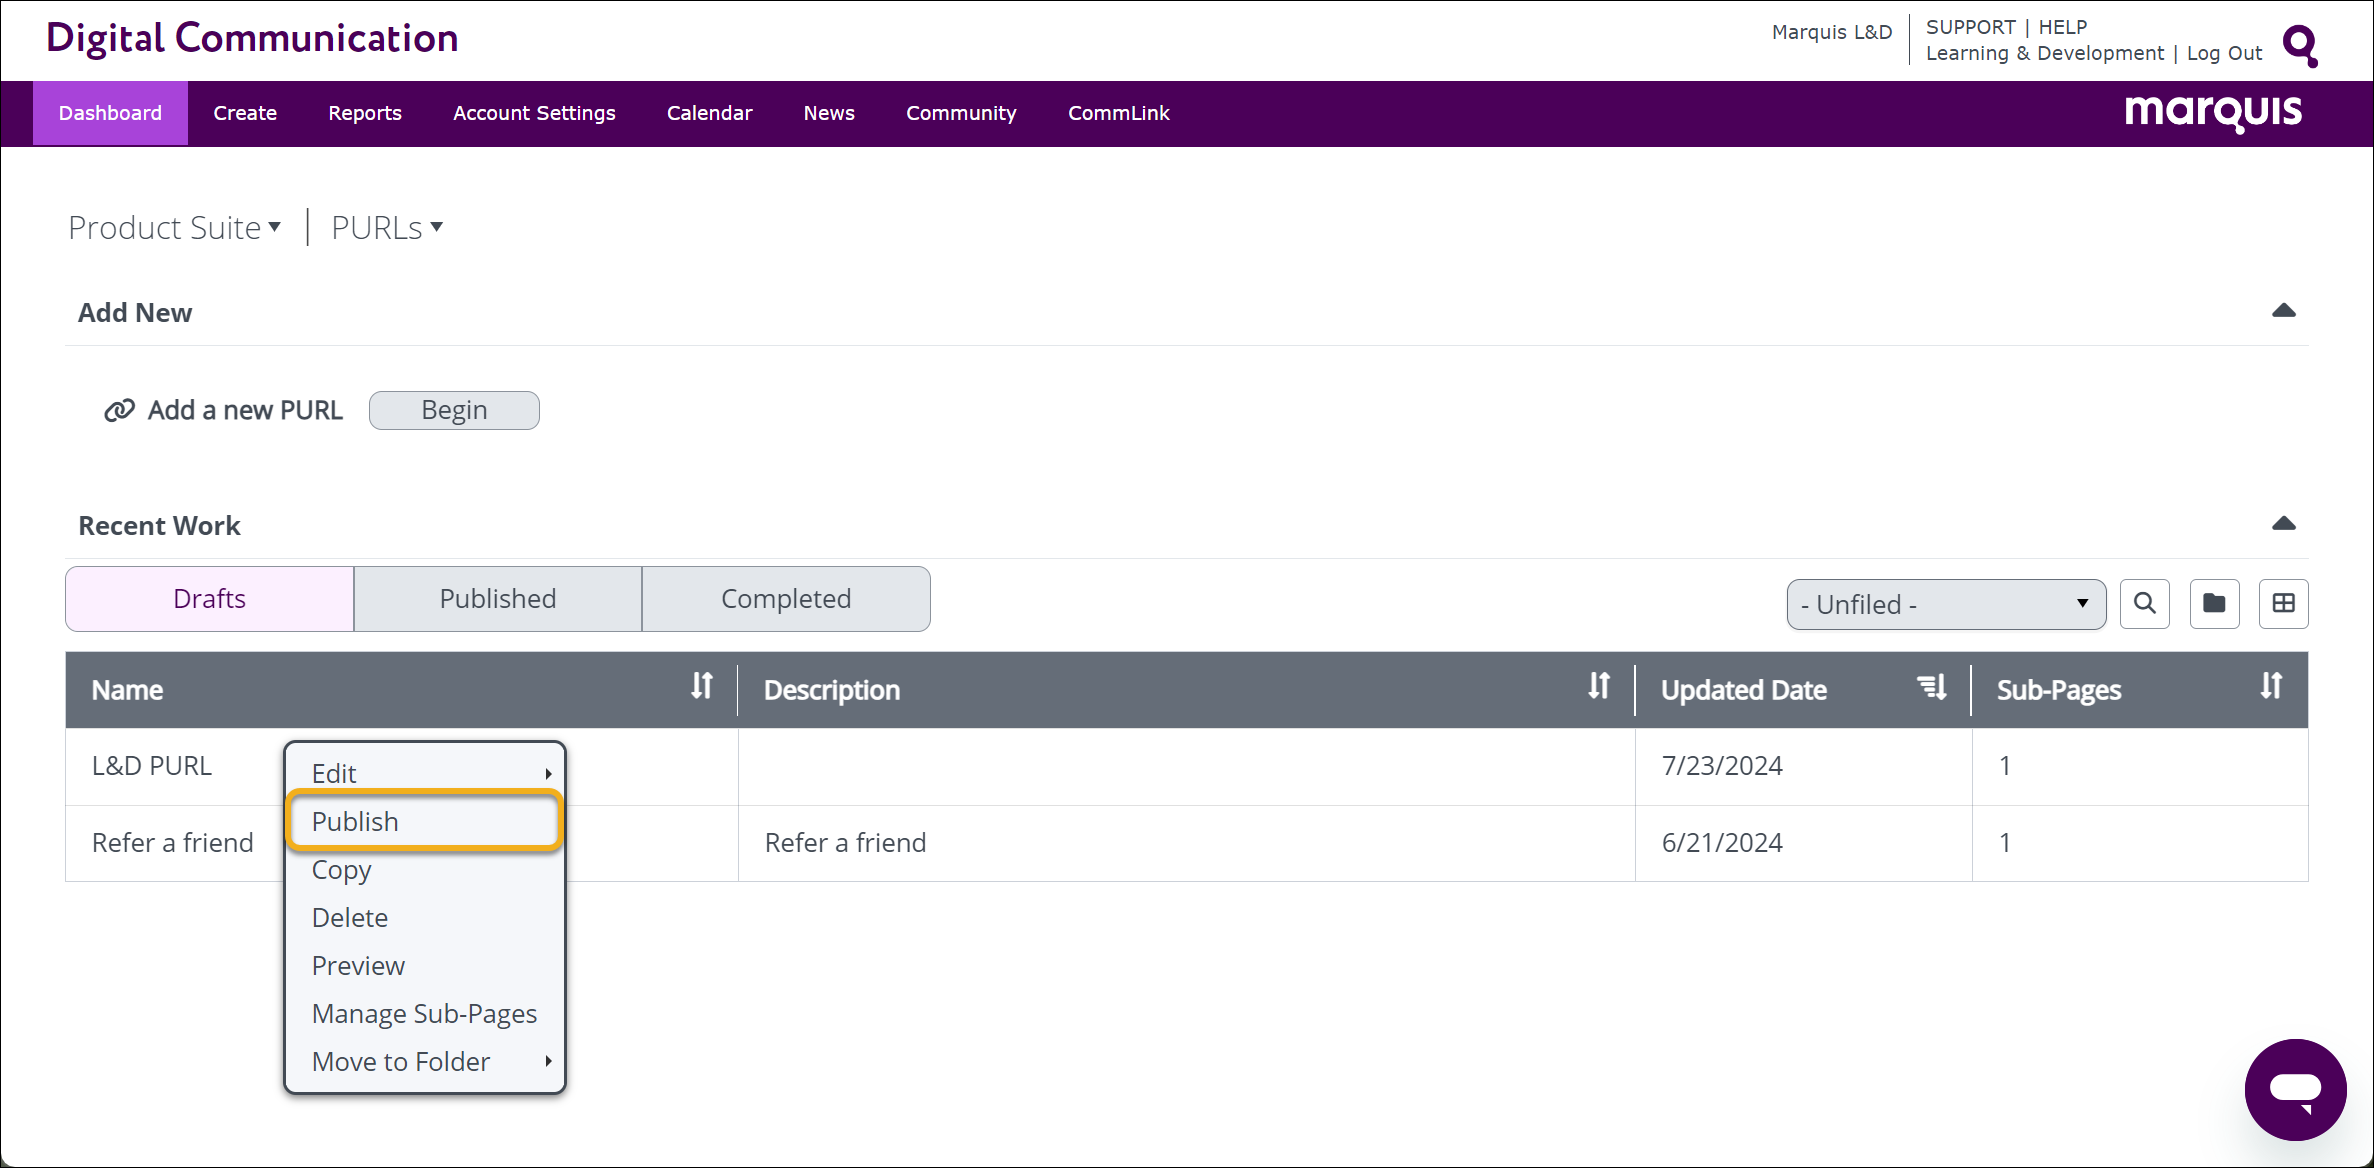Viewport: 2374px width, 1168px height.
Task: Click the Marquis logo
Action: pyautogui.click(x=2212, y=113)
